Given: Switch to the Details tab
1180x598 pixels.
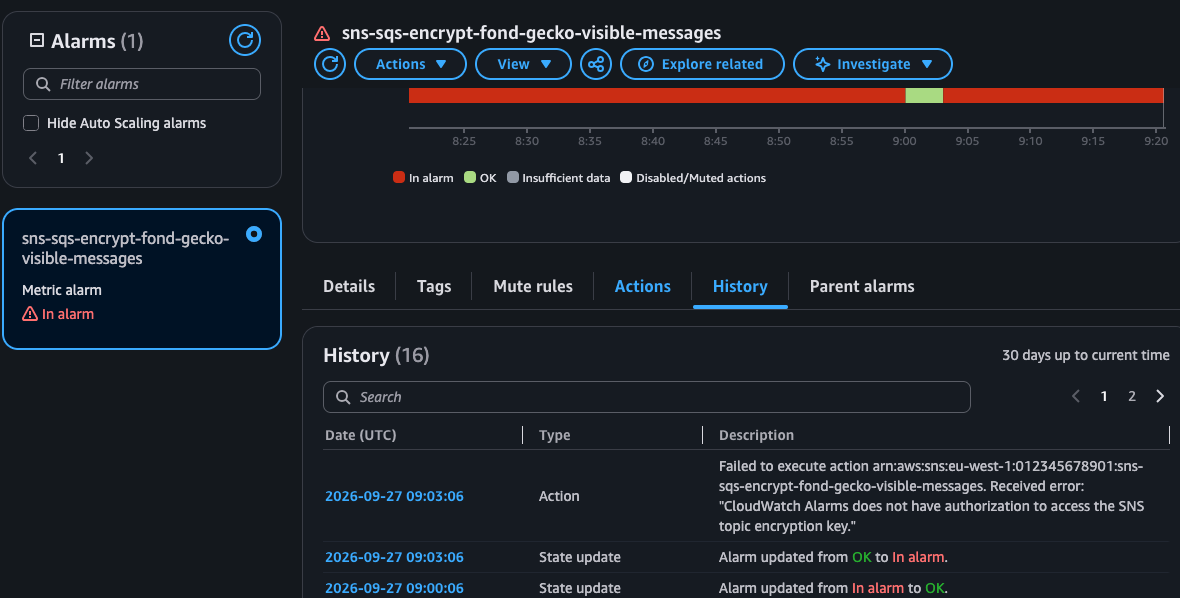Looking at the screenshot, I should pos(349,287).
